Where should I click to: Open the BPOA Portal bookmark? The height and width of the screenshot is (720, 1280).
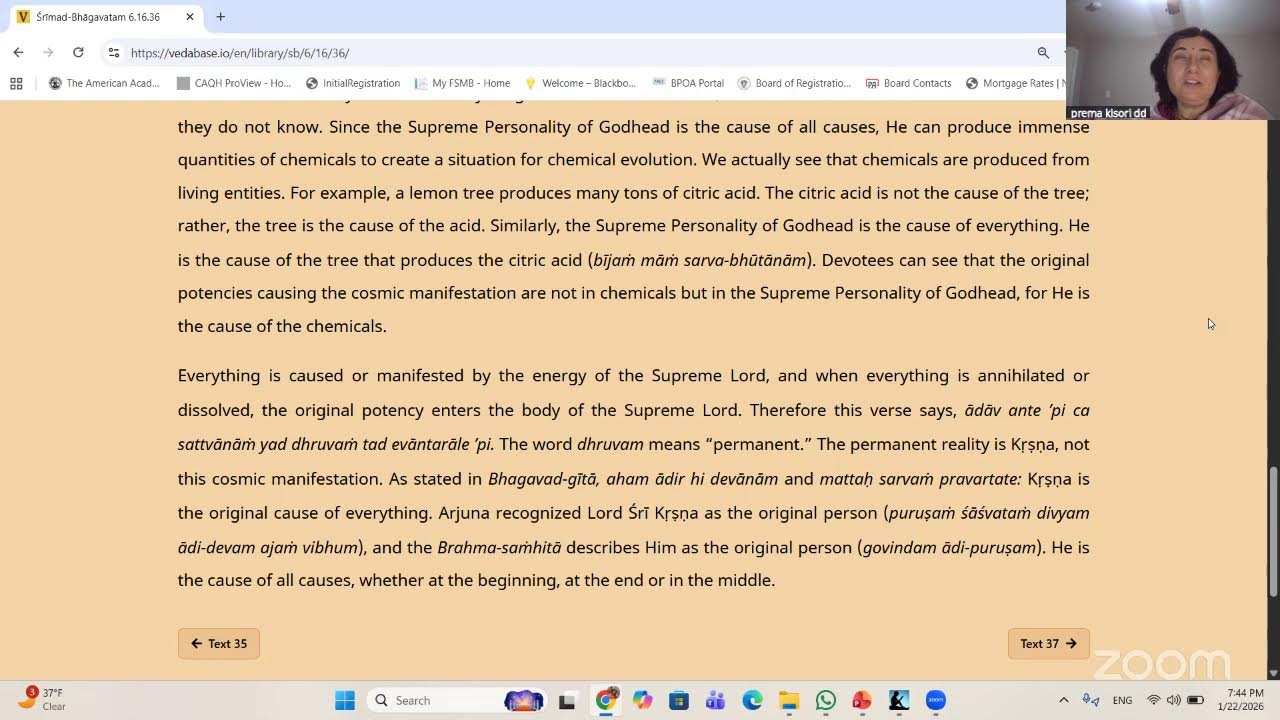click(688, 83)
